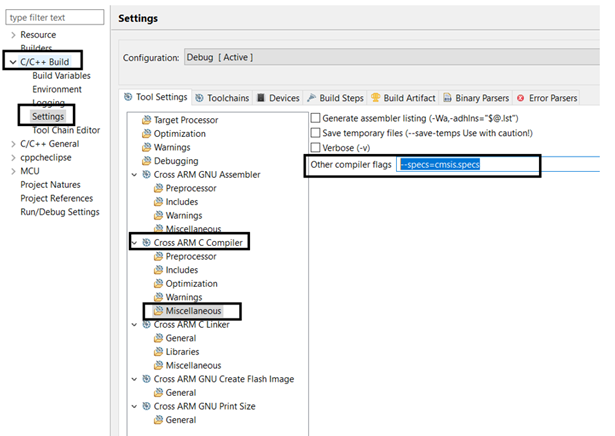The width and height of the screenshot is (615, 436).
Task: Select the Cross ARM C Linker node label
Action: tap(191, 325)
